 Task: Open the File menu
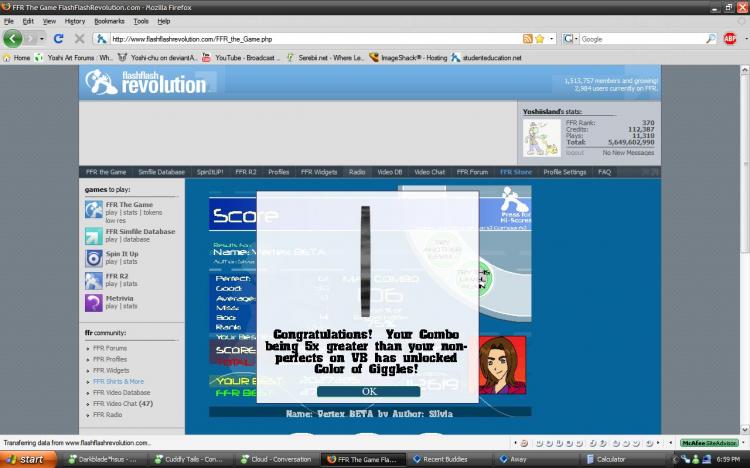[9, 21]
